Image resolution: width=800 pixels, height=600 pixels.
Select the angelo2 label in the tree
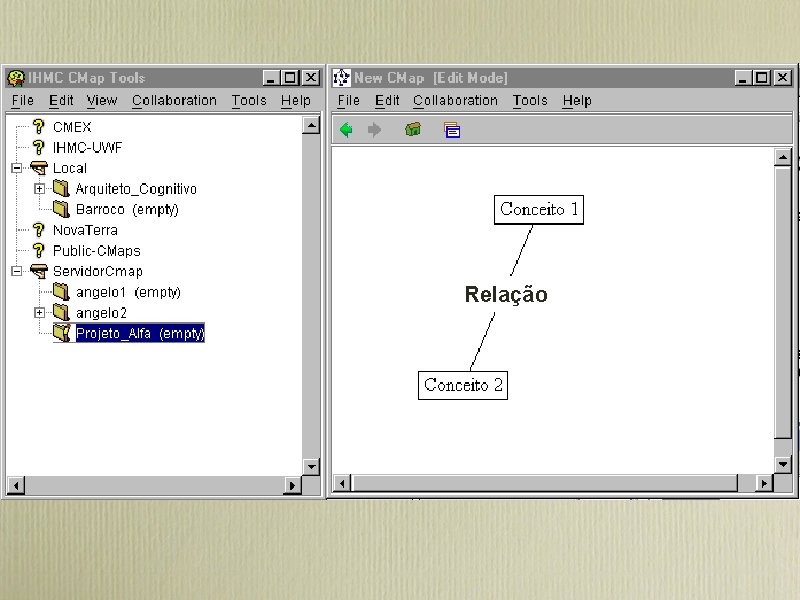pos(101,313)
